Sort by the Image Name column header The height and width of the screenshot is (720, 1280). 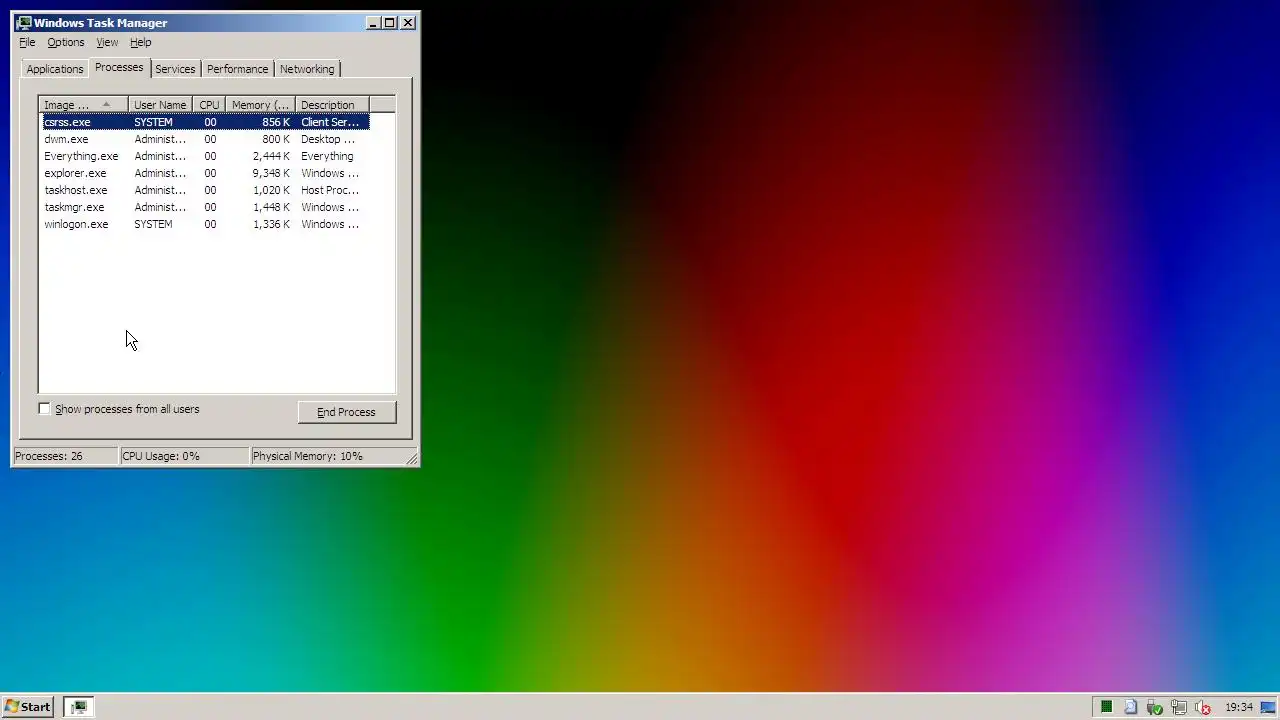84,105
